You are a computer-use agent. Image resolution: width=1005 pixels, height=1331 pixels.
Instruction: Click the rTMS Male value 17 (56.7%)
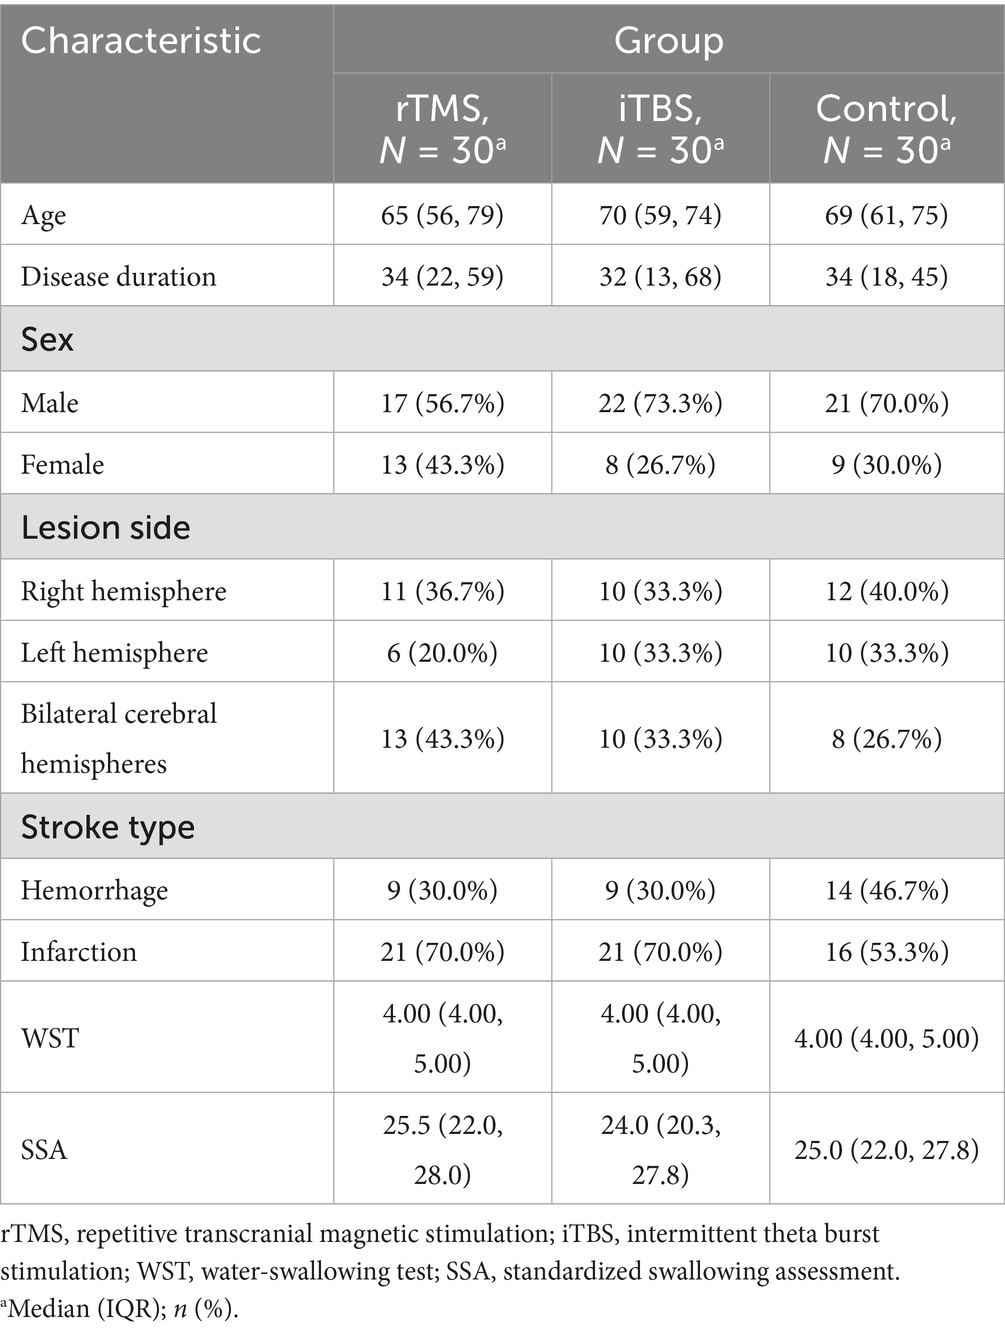point(442,403)
